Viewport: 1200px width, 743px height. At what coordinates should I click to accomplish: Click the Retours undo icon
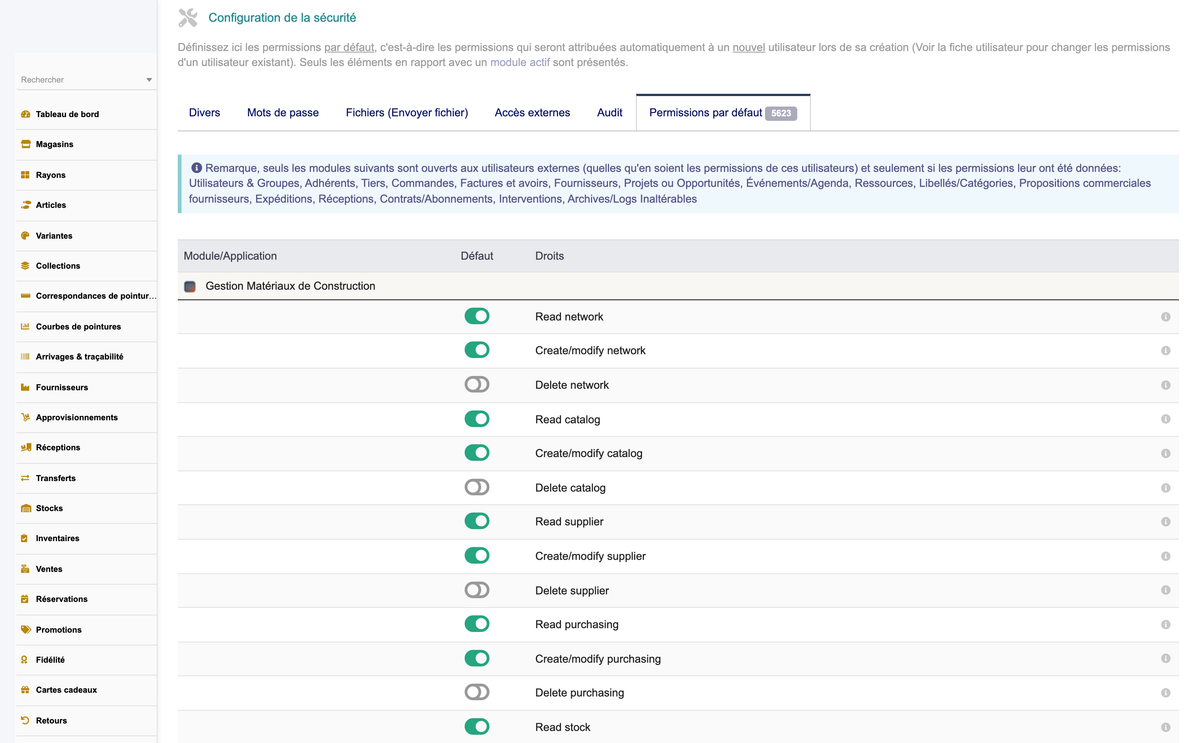pyautogui.click(x=25, y=720)
